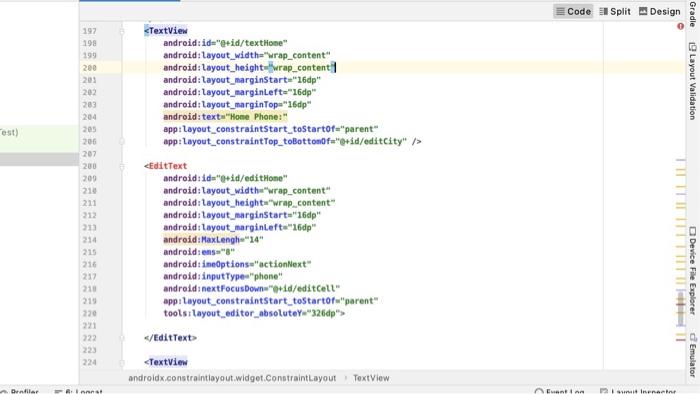Toggle fold marker at line 222
This screenshot has height=394, width=700.
pos(121,338)
